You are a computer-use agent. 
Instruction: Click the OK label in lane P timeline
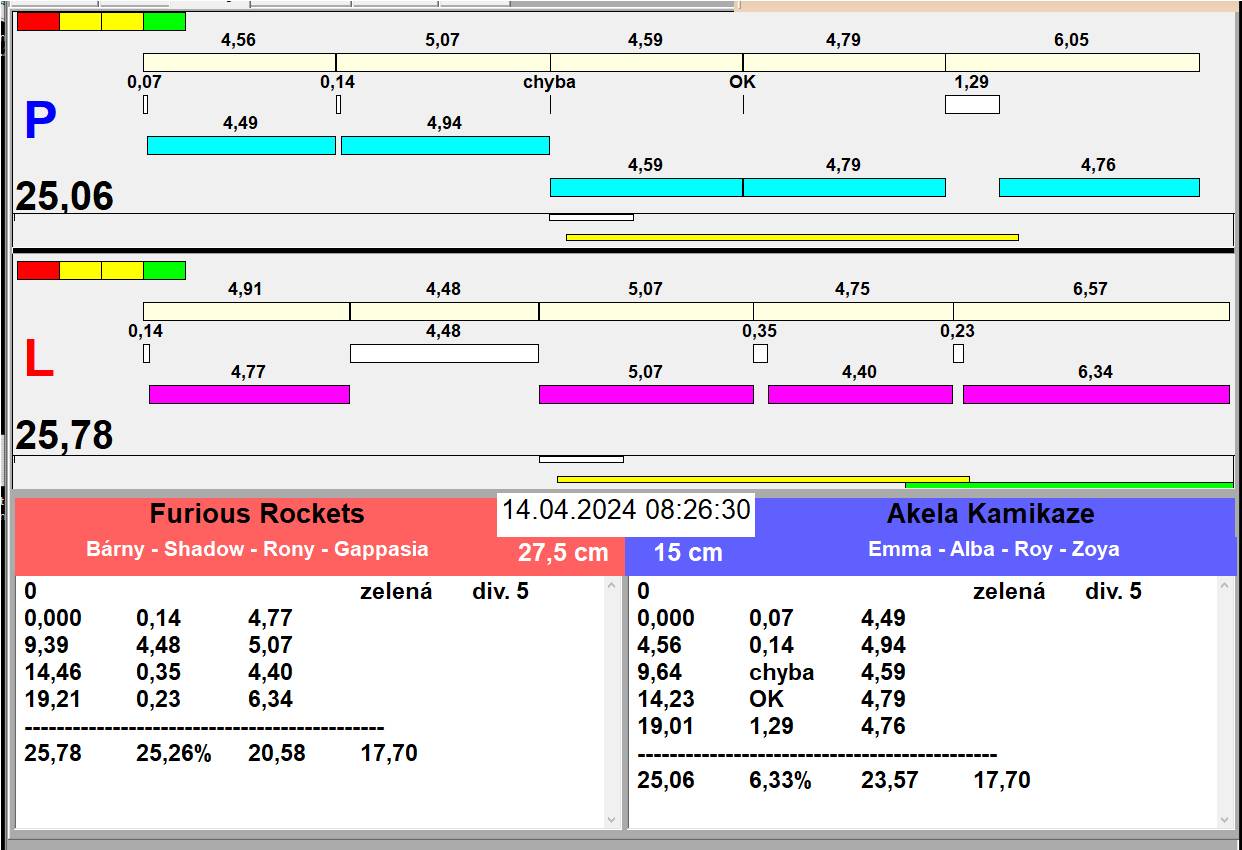[742, 82]
